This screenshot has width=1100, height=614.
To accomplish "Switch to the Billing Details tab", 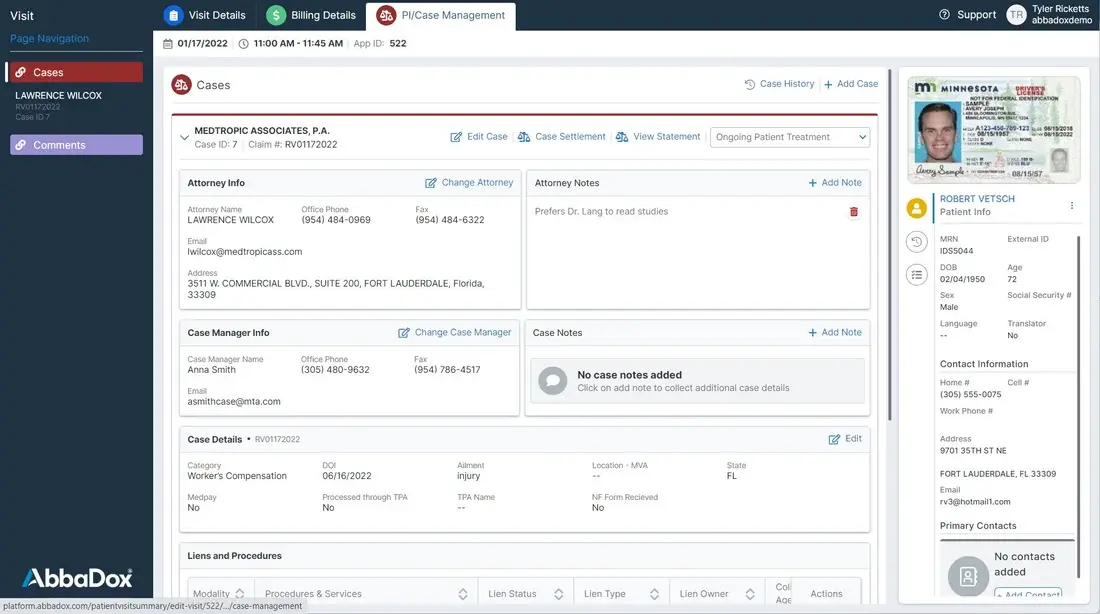I will pyautogui.click(x=311, y=15).
